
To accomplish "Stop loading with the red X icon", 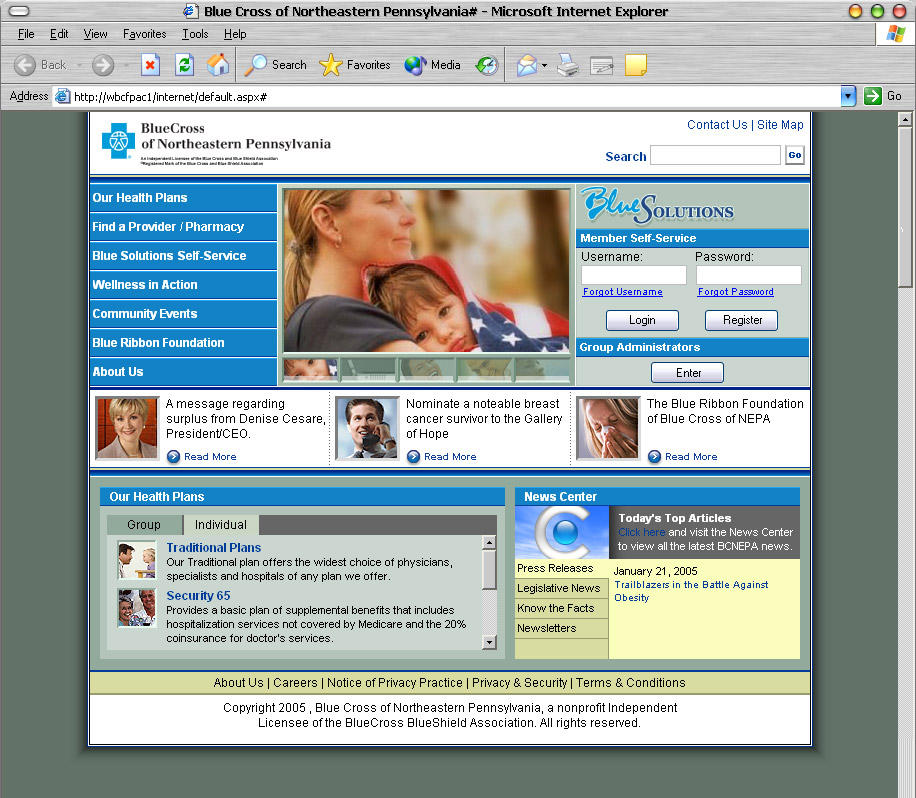I will (x=150, y=65).
